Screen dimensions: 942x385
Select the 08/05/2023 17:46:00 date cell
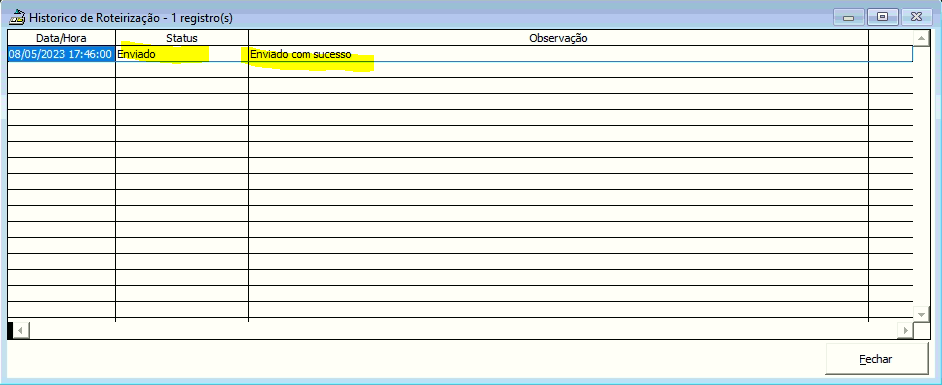click(61, 54)
